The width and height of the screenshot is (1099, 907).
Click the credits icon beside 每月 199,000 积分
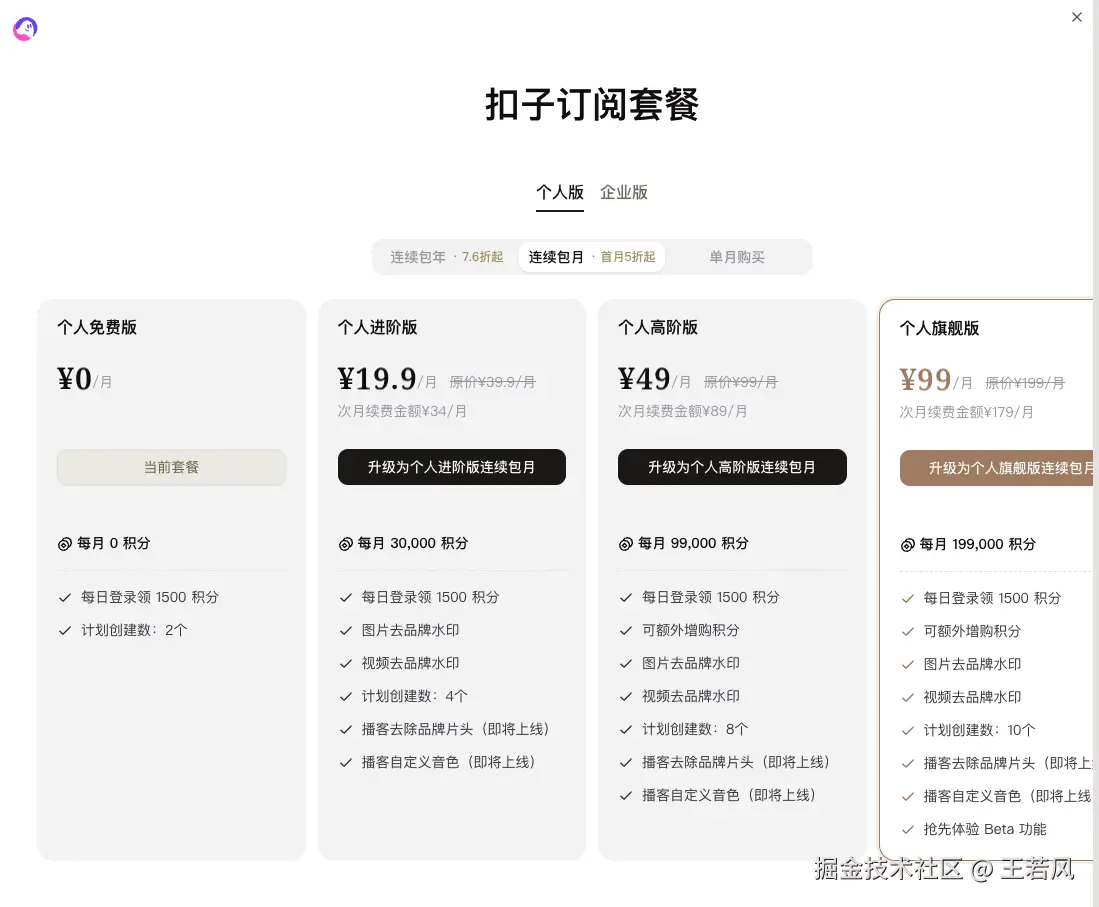click(908, 545)
